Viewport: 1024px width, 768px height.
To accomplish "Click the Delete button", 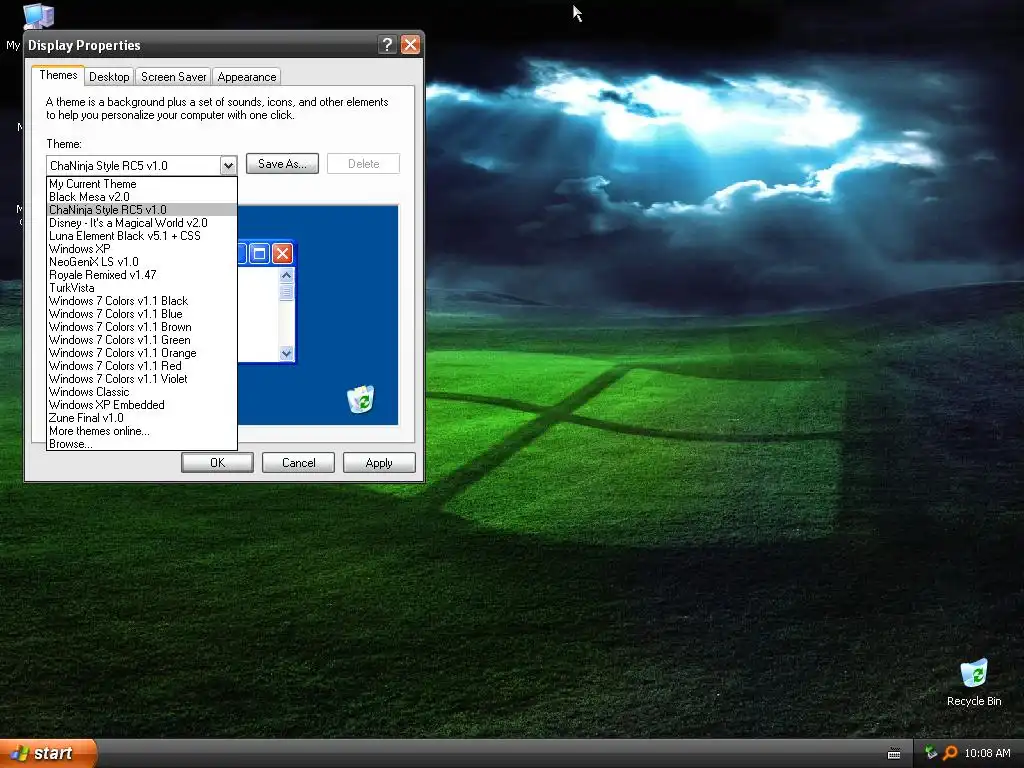I will 363,164.
